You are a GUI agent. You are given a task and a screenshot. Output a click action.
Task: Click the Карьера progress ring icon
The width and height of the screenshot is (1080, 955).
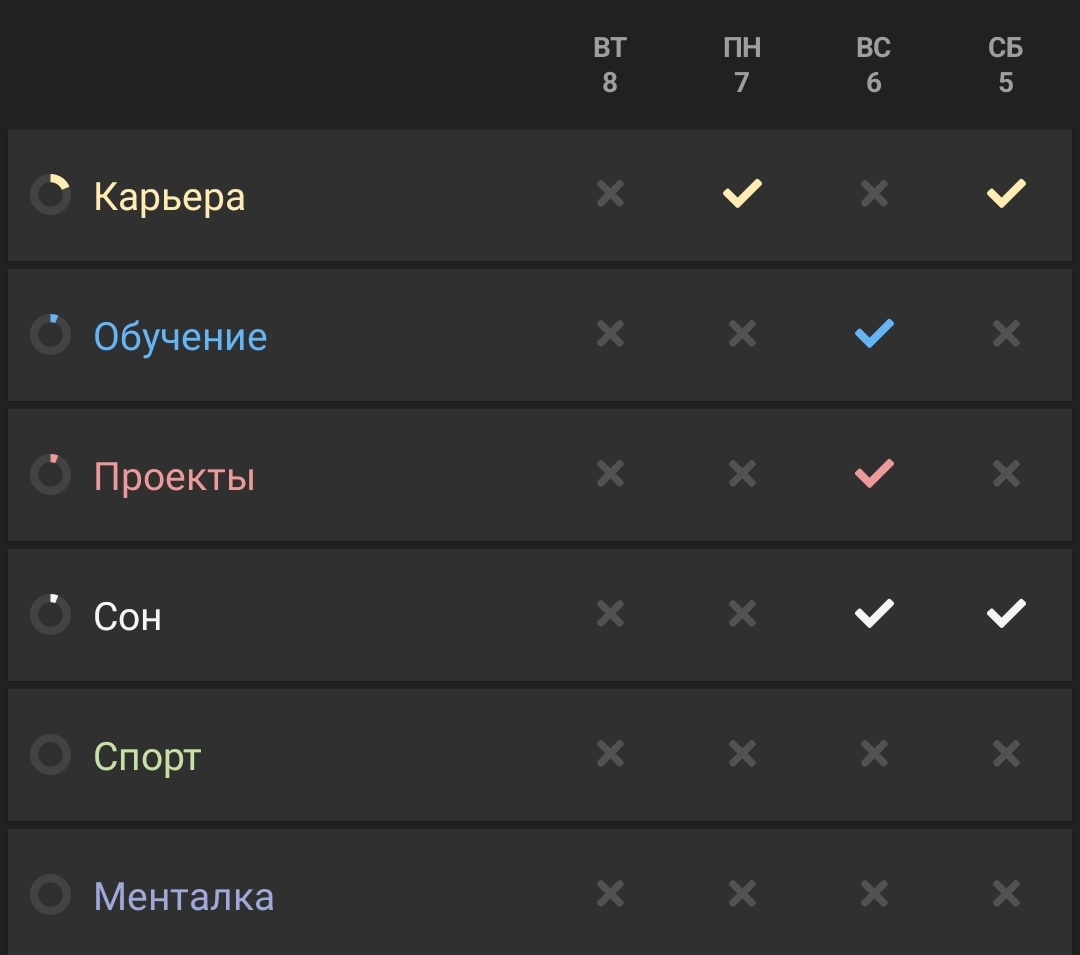(x=50, y=195)
